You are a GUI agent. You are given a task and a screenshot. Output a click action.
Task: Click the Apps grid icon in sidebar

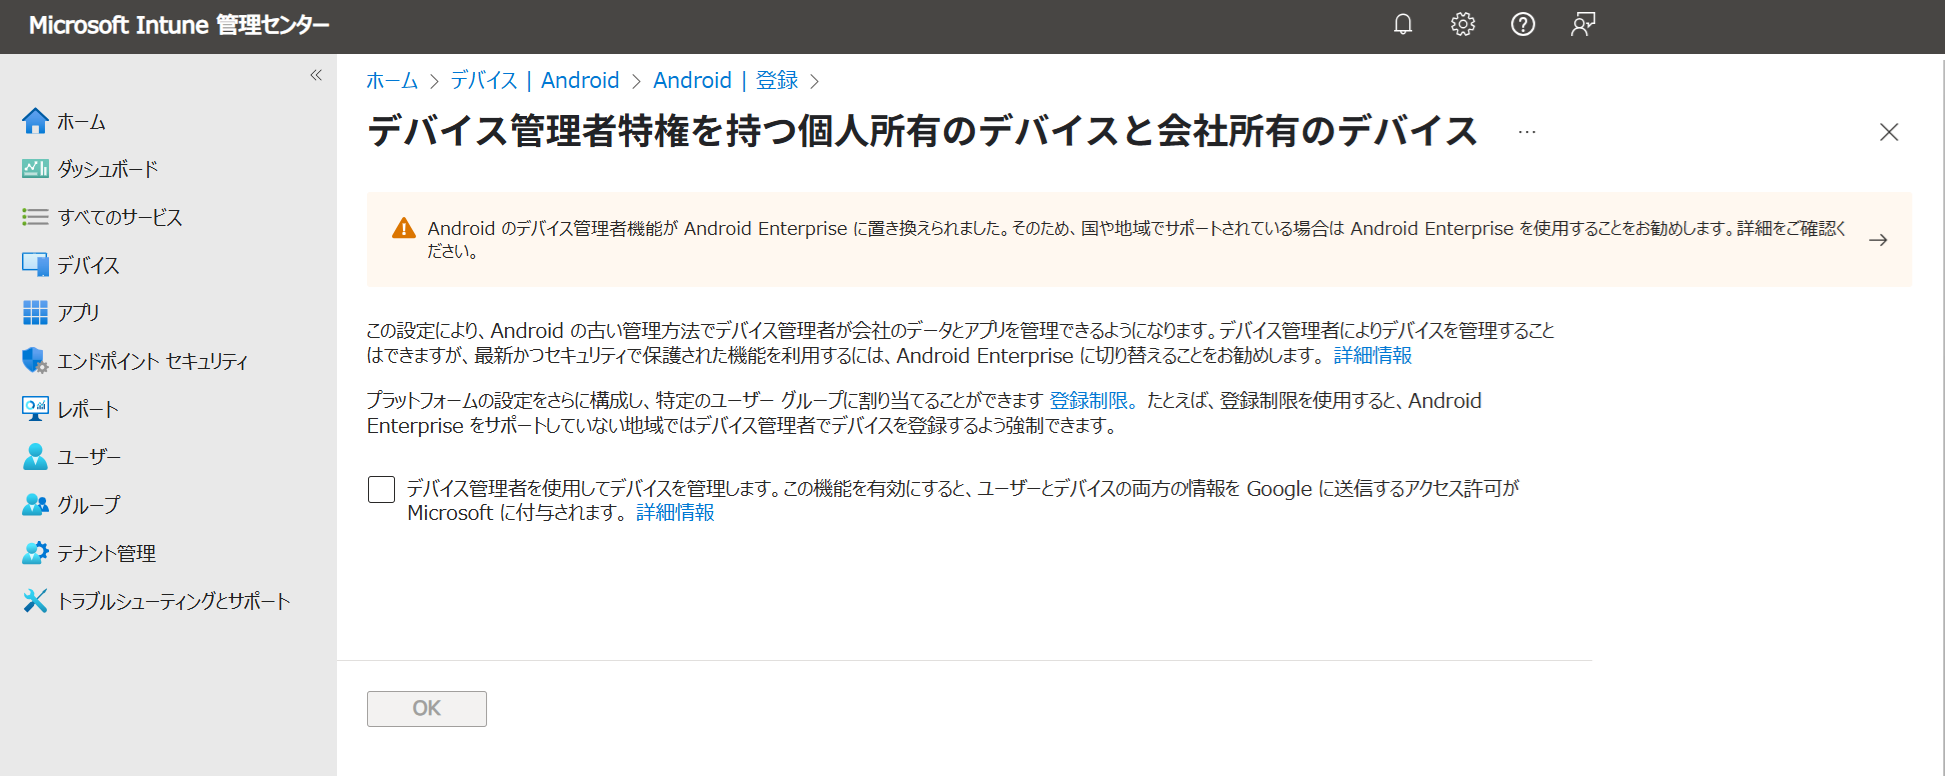35,313
